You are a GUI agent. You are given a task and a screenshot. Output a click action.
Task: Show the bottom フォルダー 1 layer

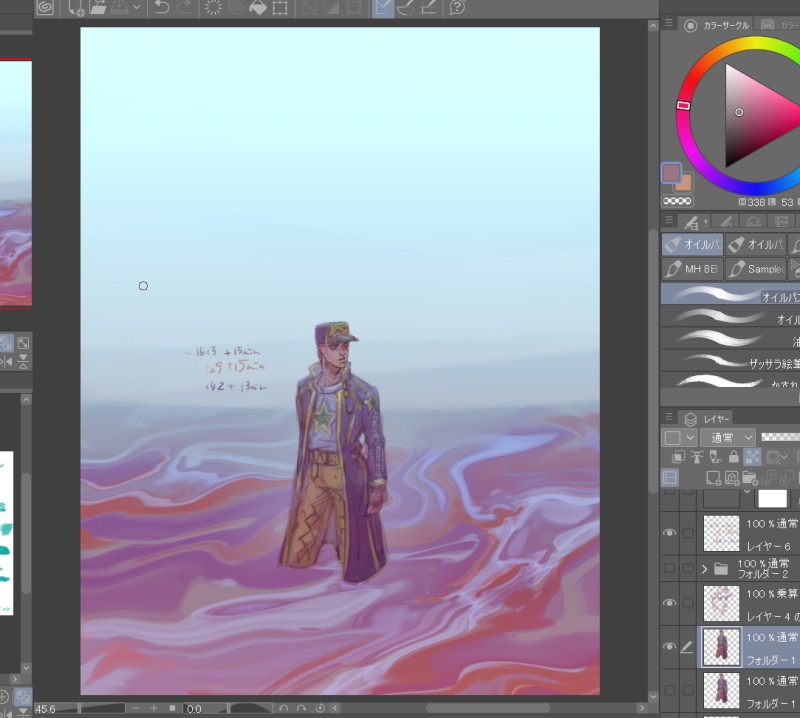point(669,690)
